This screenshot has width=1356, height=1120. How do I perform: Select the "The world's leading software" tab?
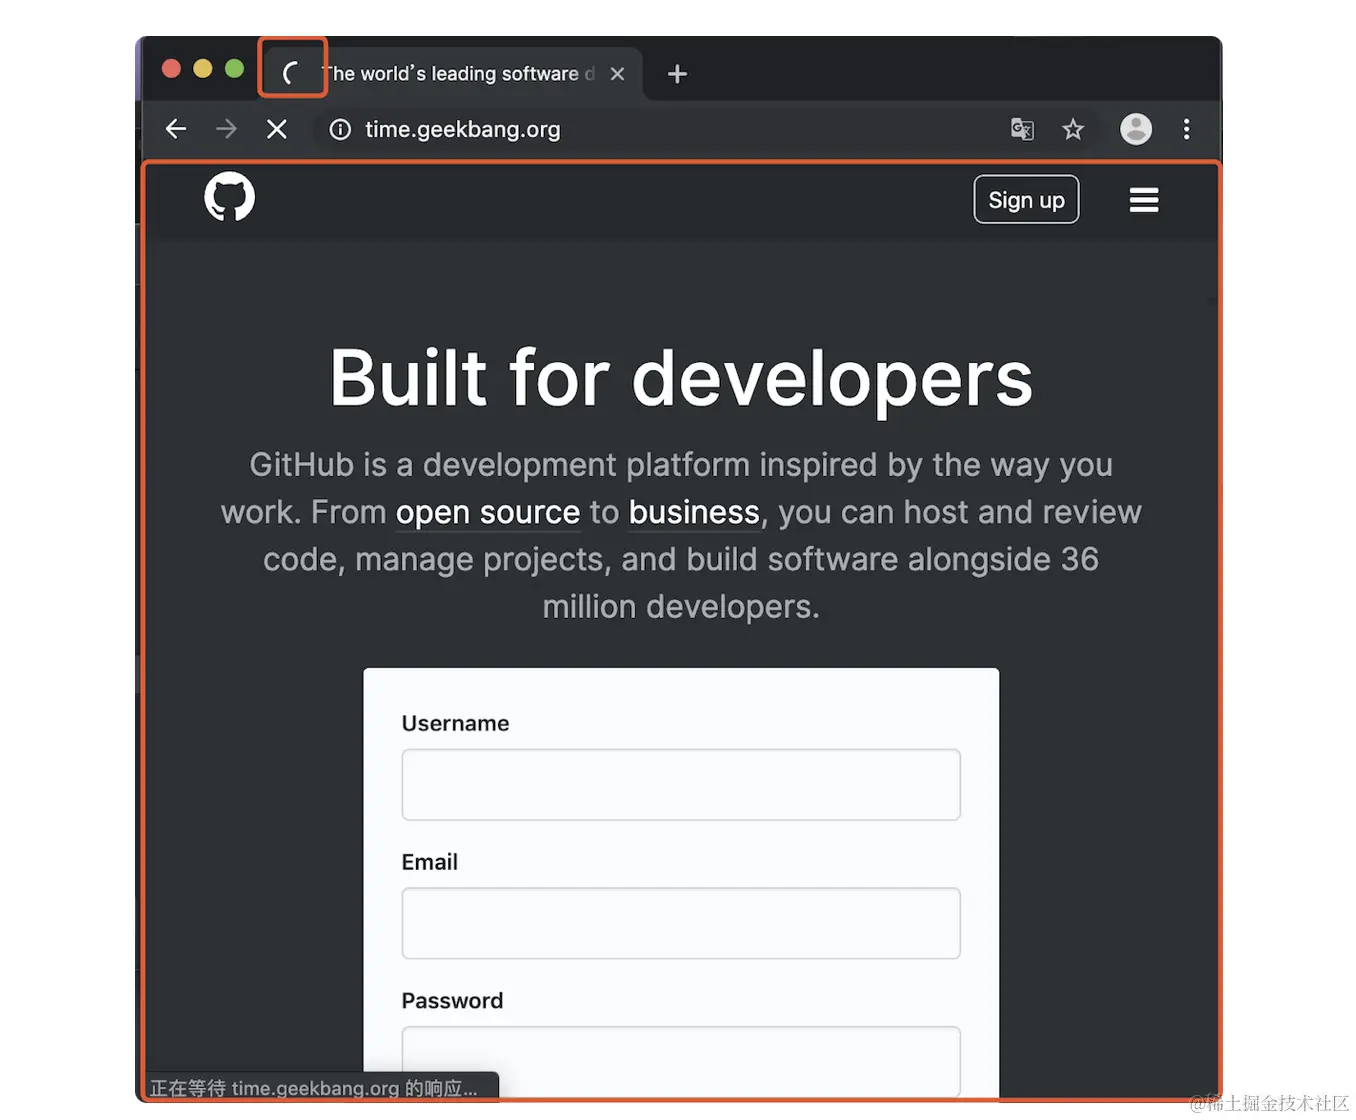[x=455, y=74]
